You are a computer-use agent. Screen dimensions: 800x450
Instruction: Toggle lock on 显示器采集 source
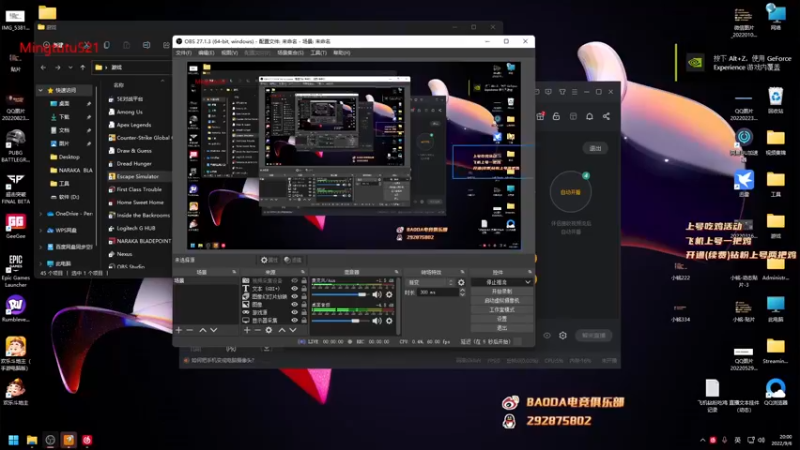[304, 320]
